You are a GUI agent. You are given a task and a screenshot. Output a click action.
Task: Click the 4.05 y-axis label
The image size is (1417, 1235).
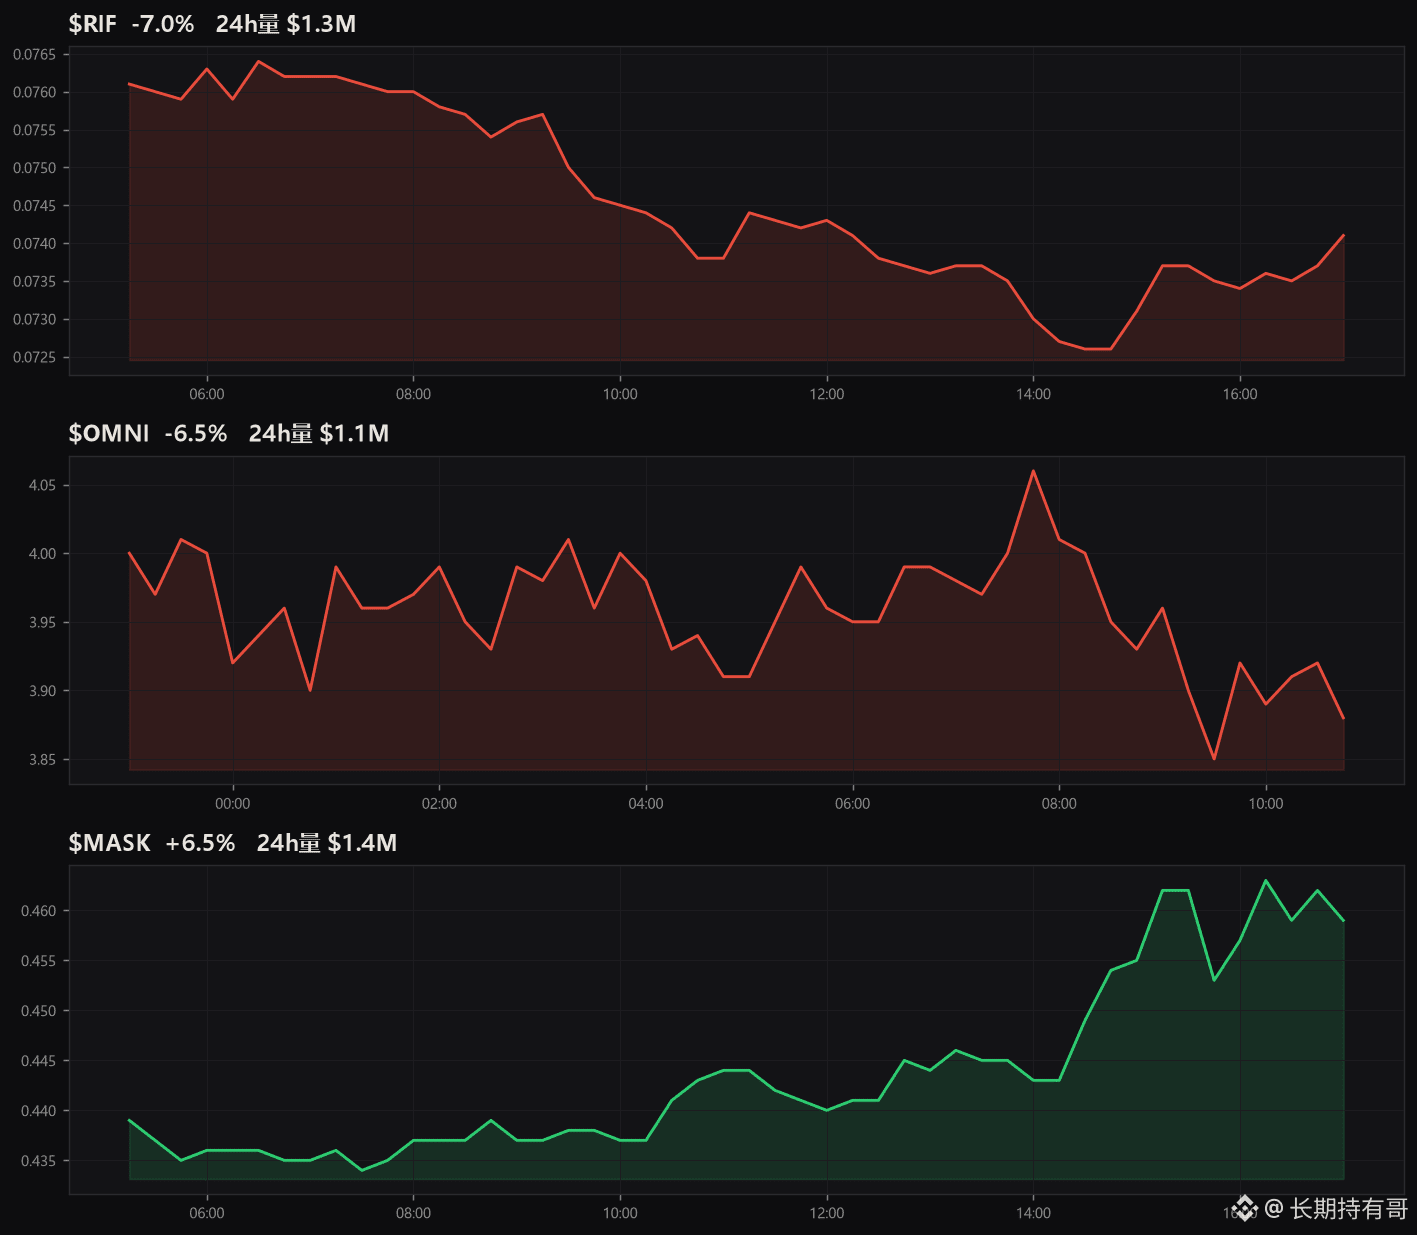point(42,485)
